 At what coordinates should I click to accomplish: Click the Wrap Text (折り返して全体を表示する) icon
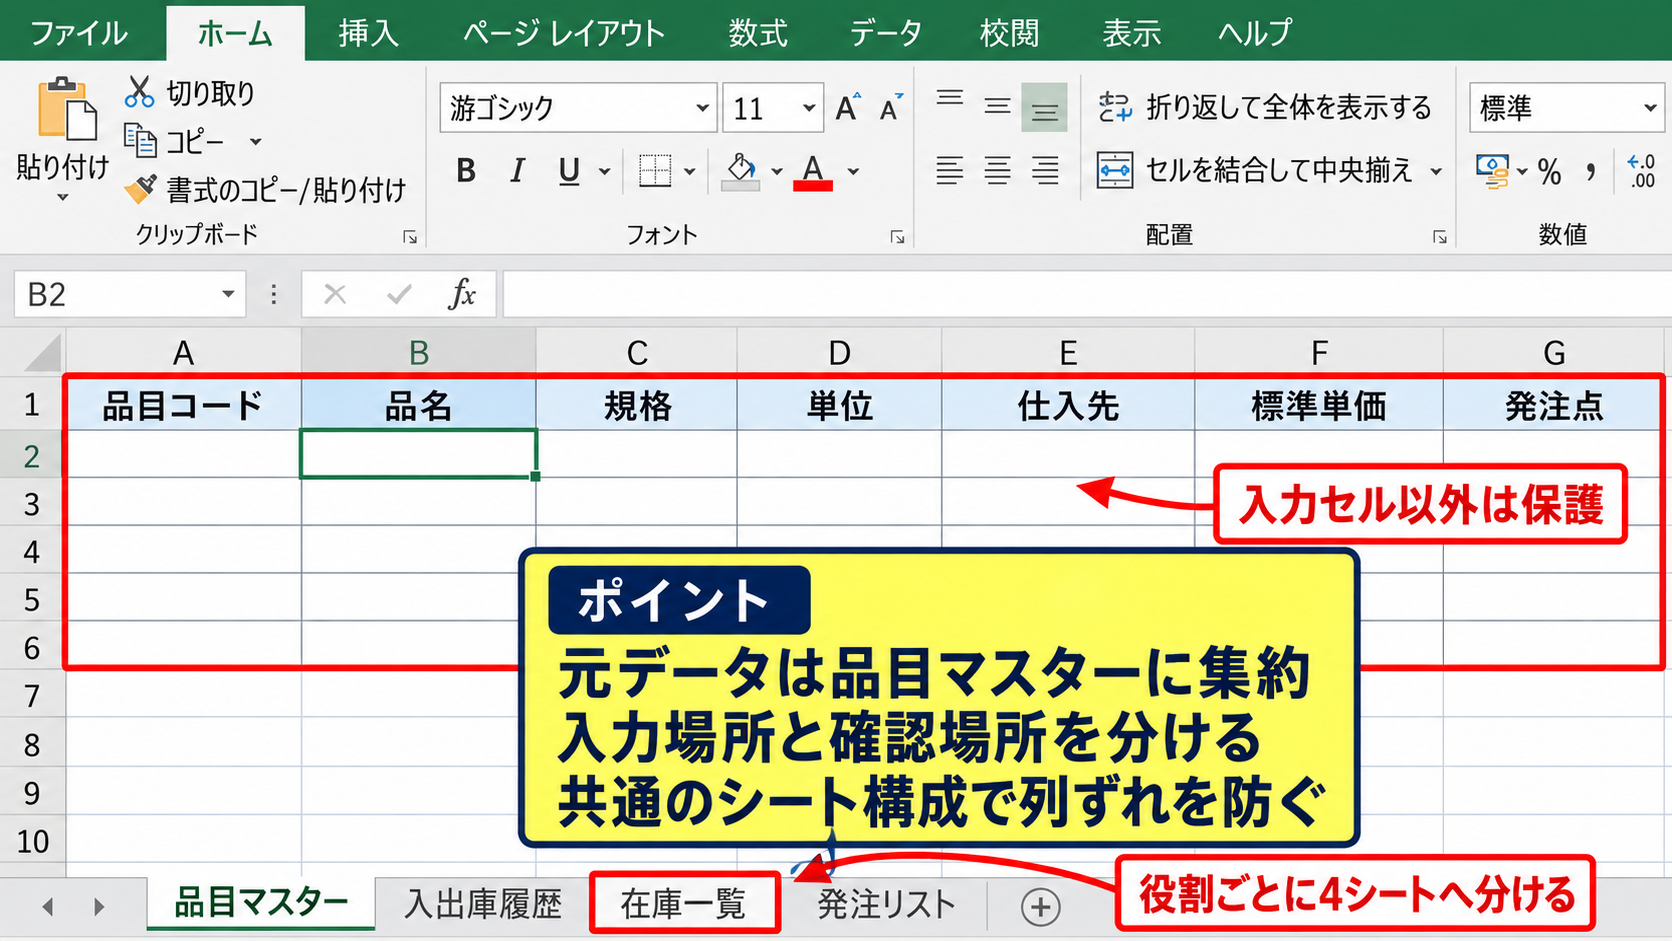(x=1115, y=107)
